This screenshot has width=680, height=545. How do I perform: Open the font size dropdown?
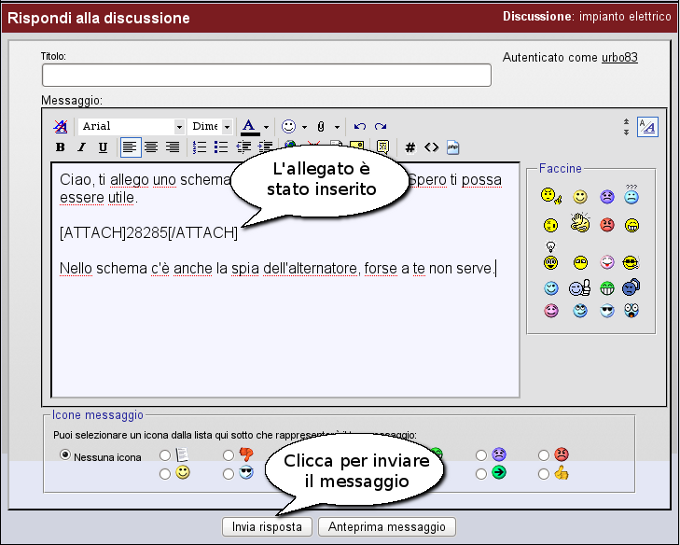pos(211,127)
